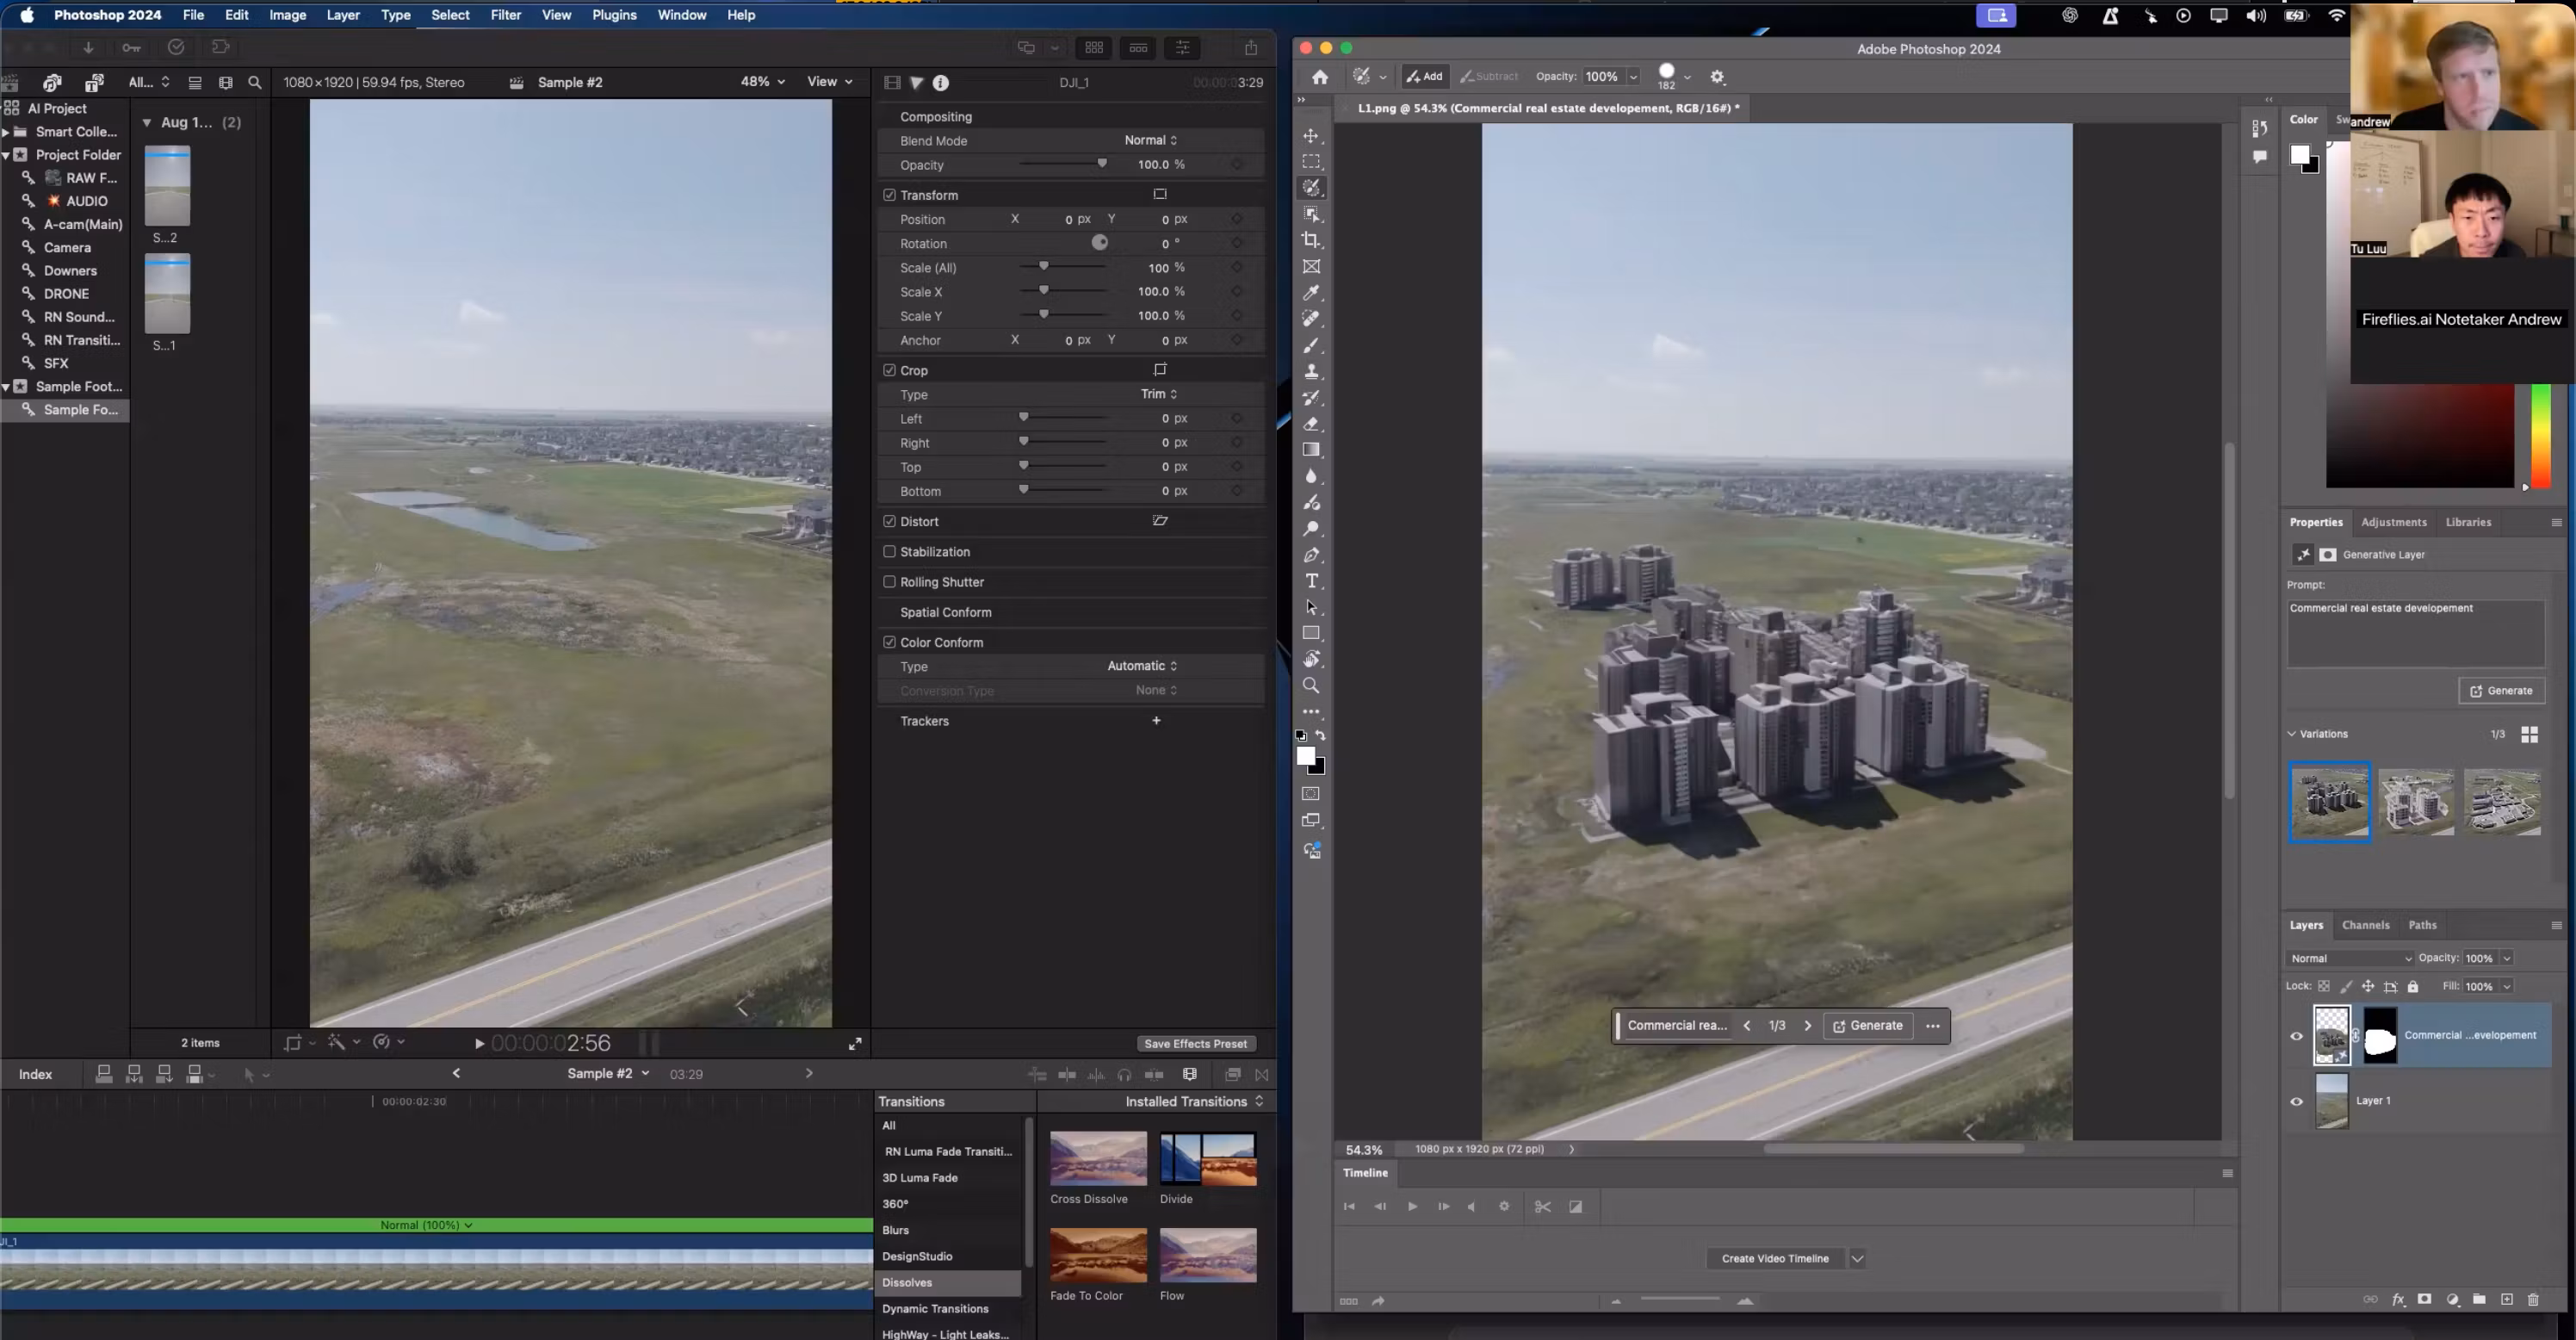Viewport: 2576px width, 1340px height.
Task: Open the Filter menu
Action: coord(505,15)
